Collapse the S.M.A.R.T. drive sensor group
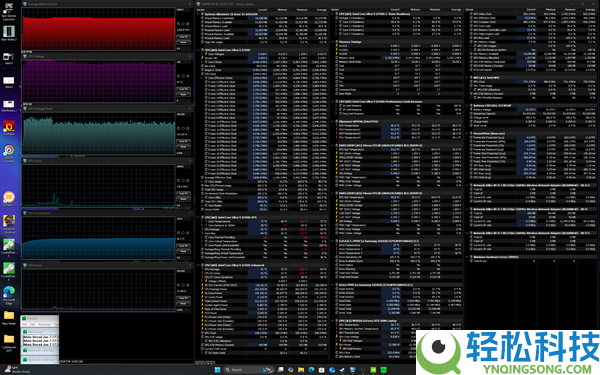This screenshot has height=375, width=600. (333, 241)
